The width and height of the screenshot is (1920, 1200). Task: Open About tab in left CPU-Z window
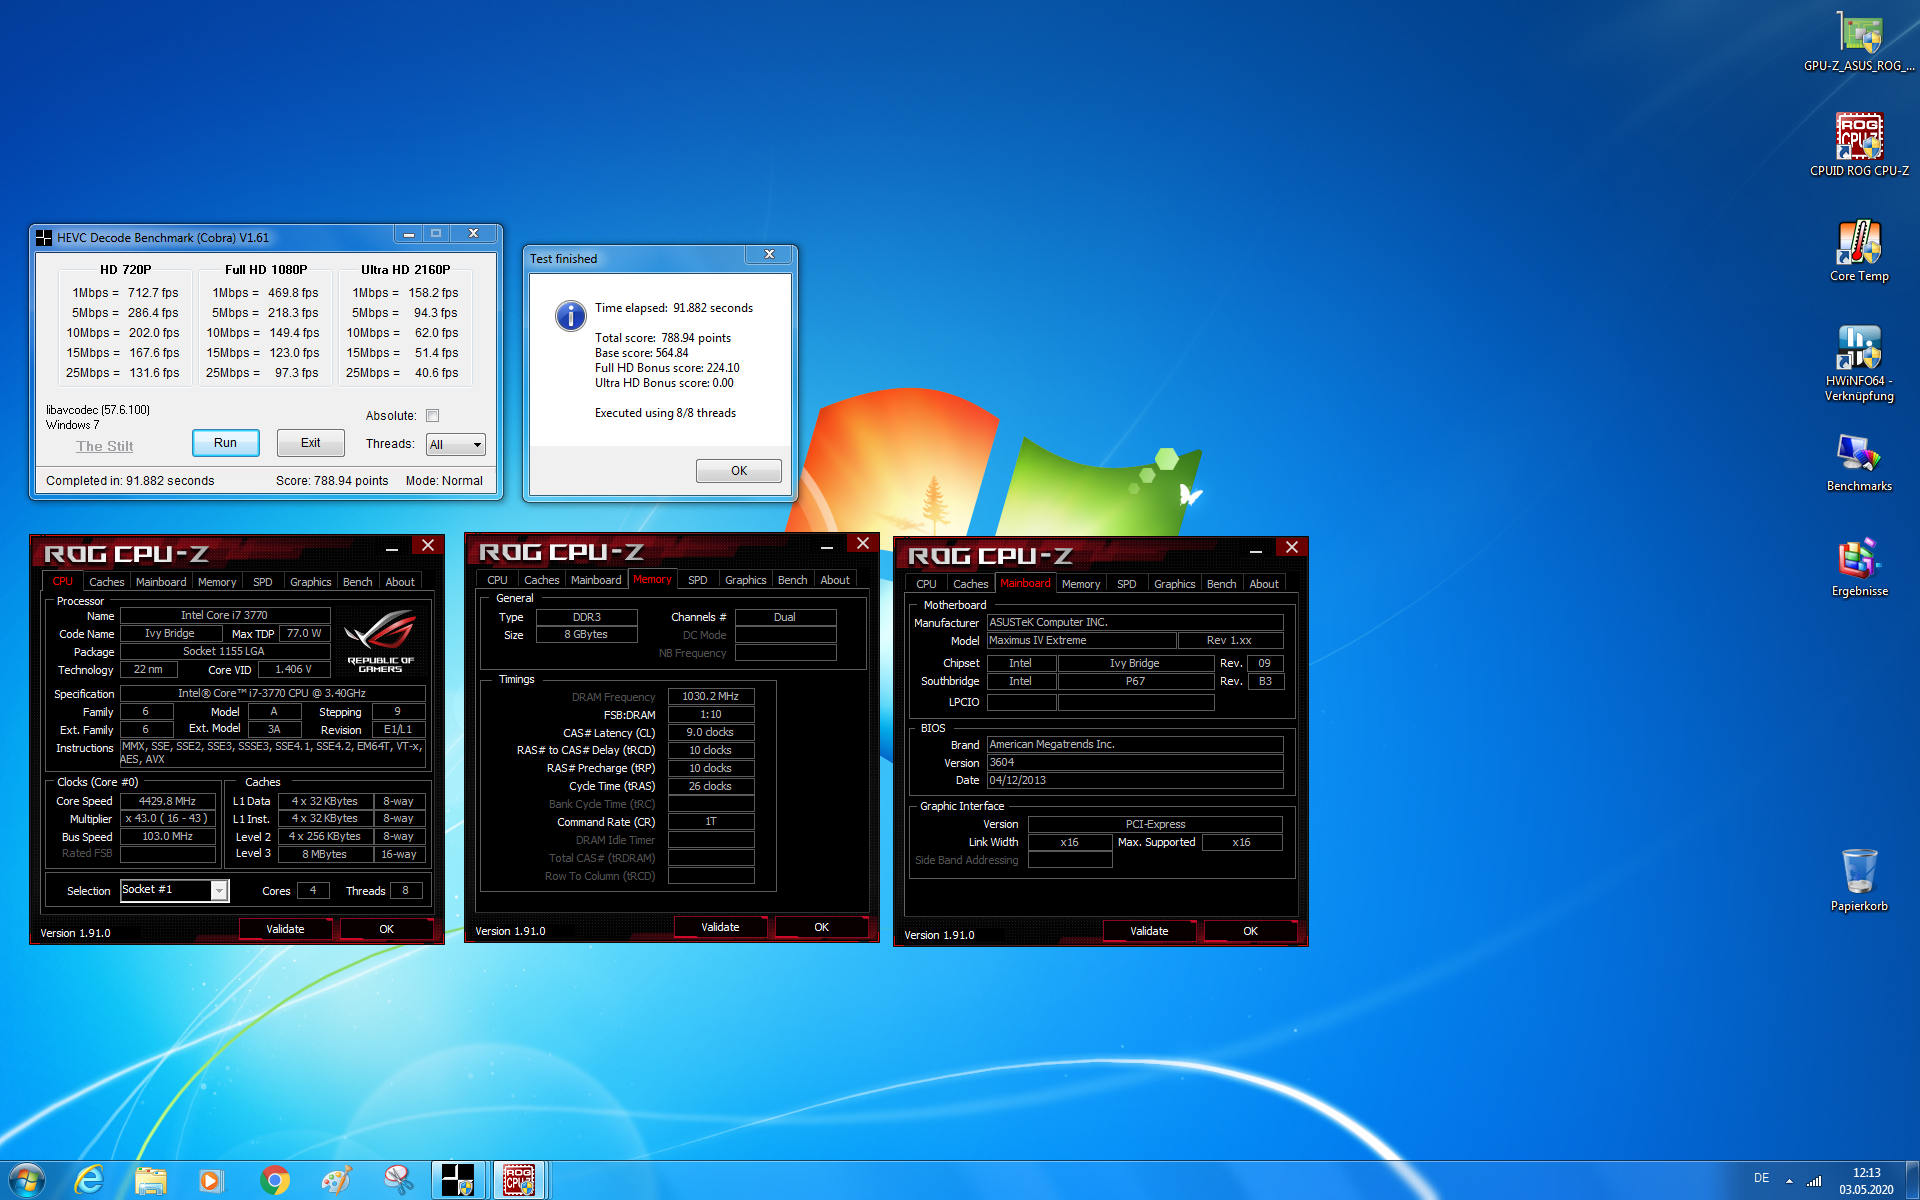(x=400, y=582)
